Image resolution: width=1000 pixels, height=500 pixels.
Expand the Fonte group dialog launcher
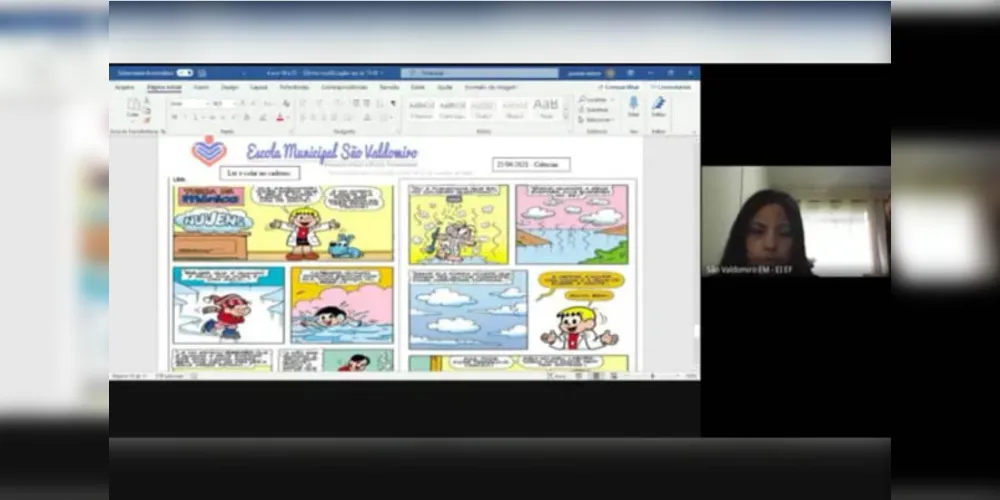pos(291,131)
